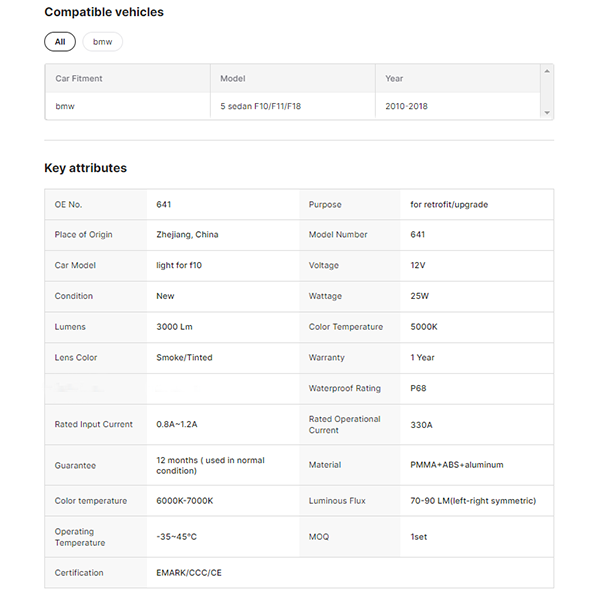Image resolution: width=600 pixels, height=600 pixels.
Task: Click scroll up arrow in vehicles table
Action: click(x=546, y=71)
